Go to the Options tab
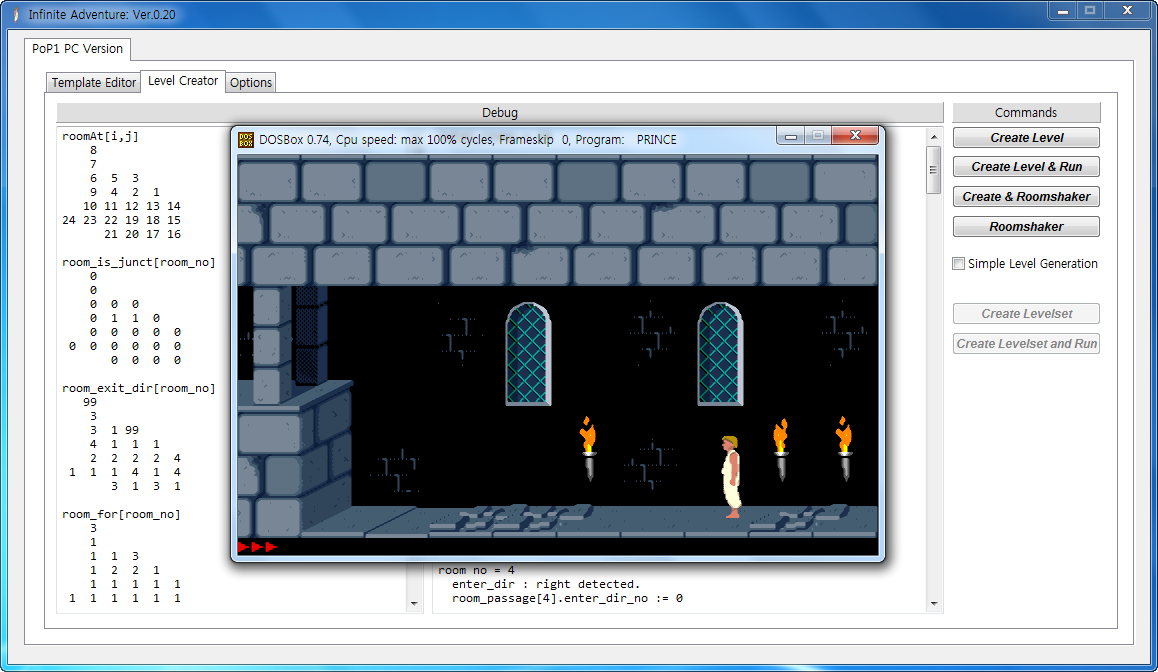Screen dimensions: 1158x672 251,83
